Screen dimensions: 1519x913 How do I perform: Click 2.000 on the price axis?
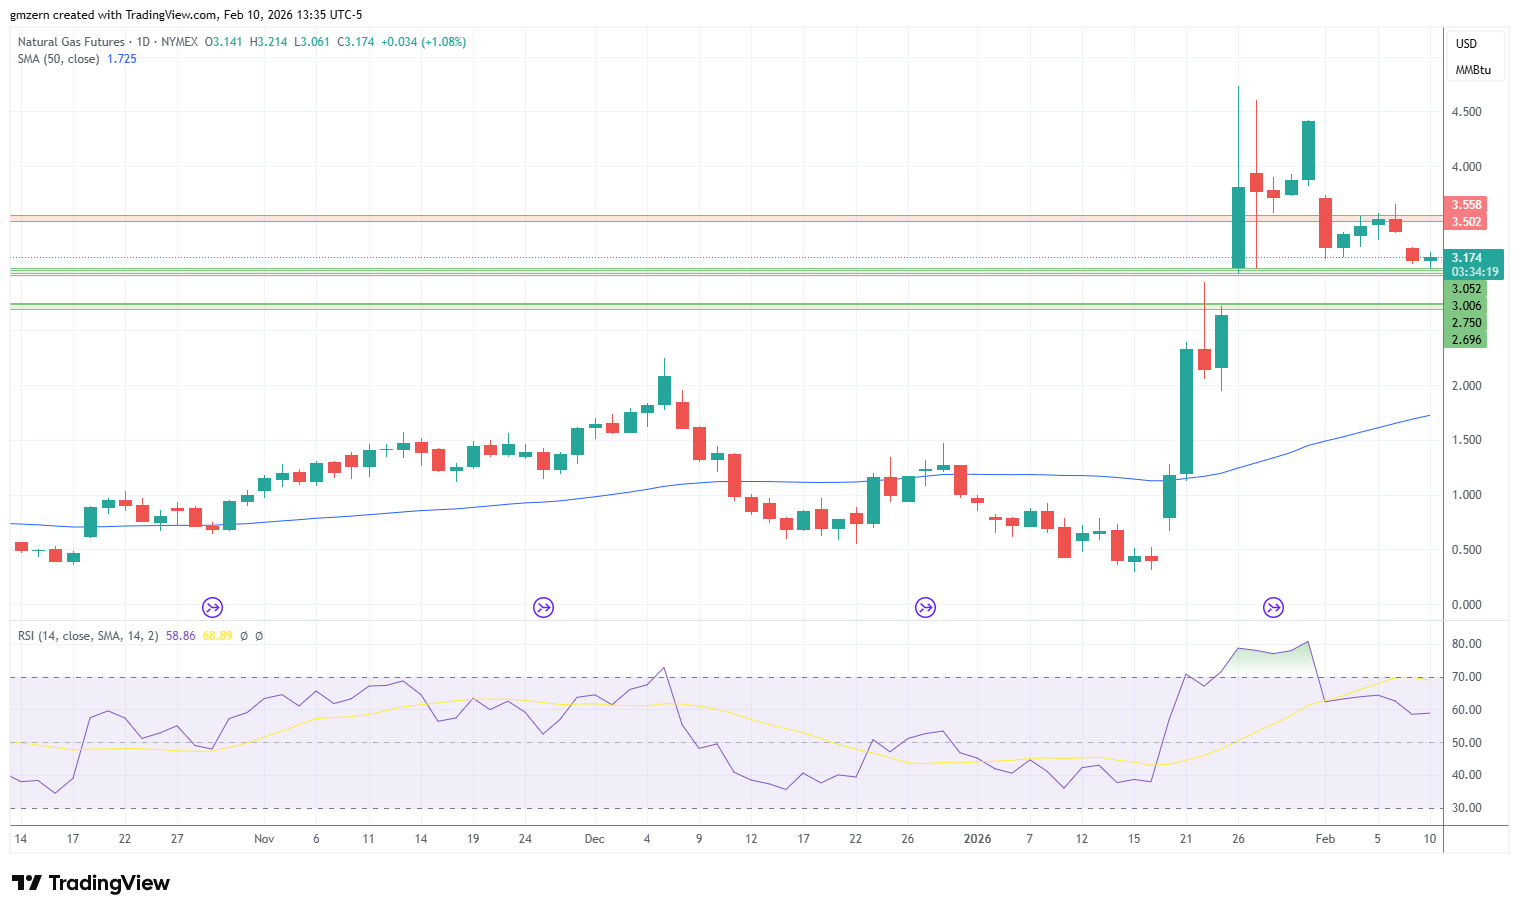click(x=1467, y=386)
